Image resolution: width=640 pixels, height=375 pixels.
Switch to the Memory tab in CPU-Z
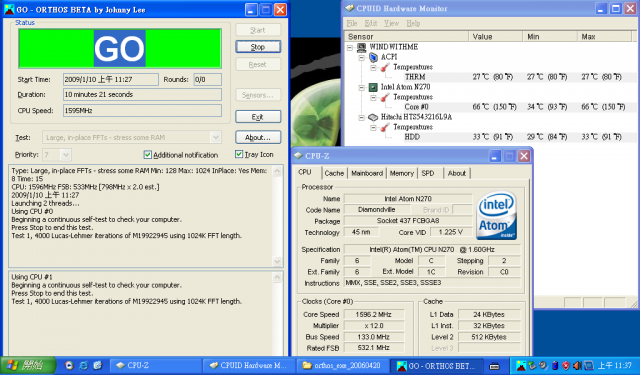tap(402, 173)
